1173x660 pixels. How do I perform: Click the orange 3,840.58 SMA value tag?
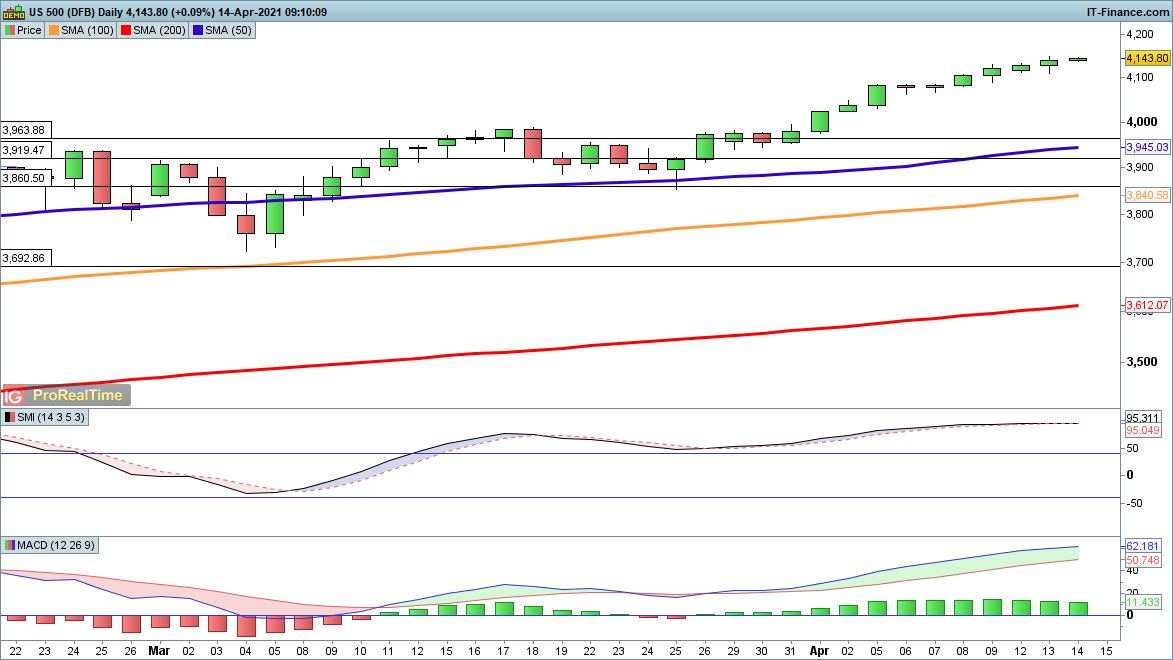pyautogui.click(x=1146, y=195)
